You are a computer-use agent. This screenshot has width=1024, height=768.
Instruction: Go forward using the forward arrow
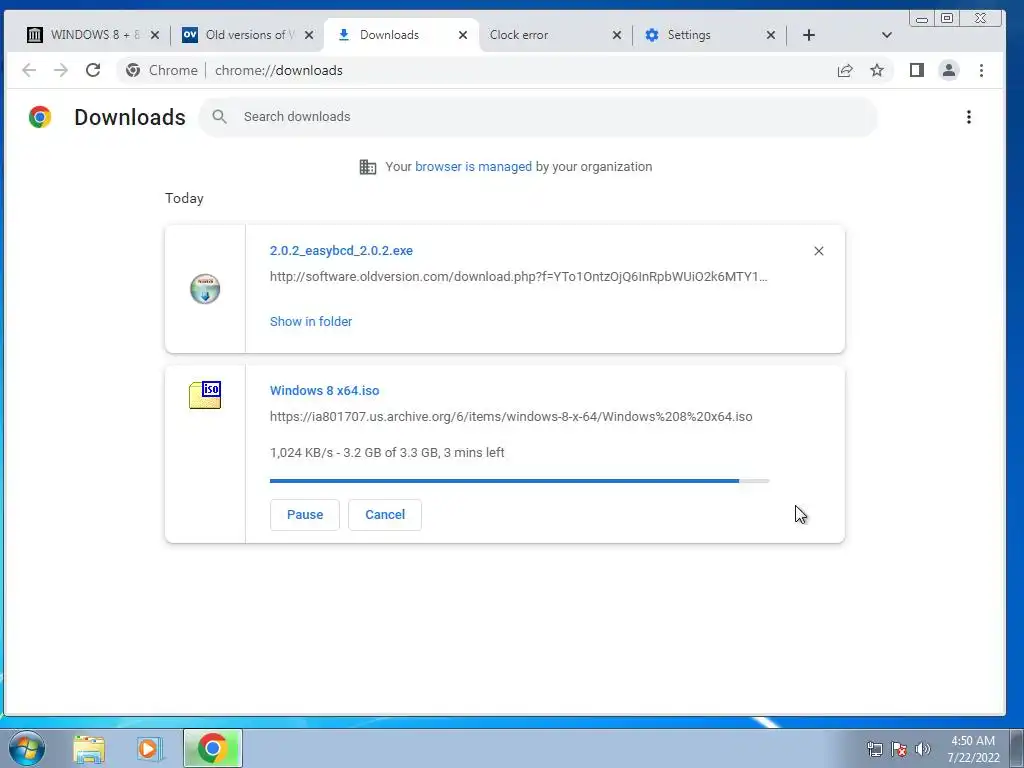(61, 70)
